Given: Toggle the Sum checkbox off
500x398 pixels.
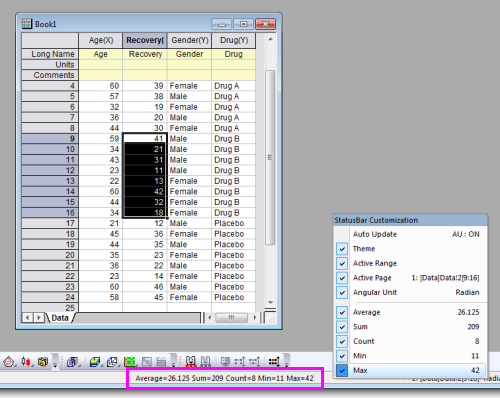Looking at the screenshot, I should tap(342, 327).
